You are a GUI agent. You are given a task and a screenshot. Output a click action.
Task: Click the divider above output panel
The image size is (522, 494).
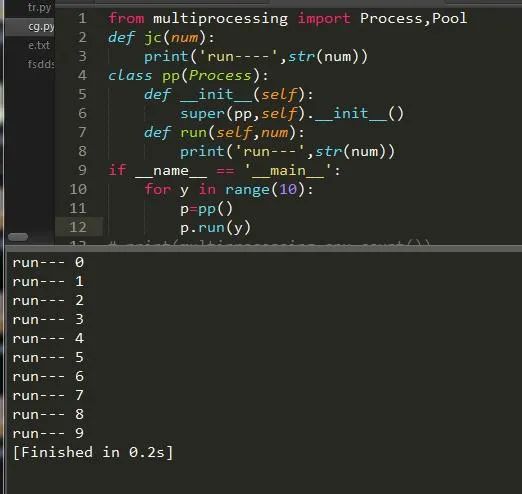263,248
